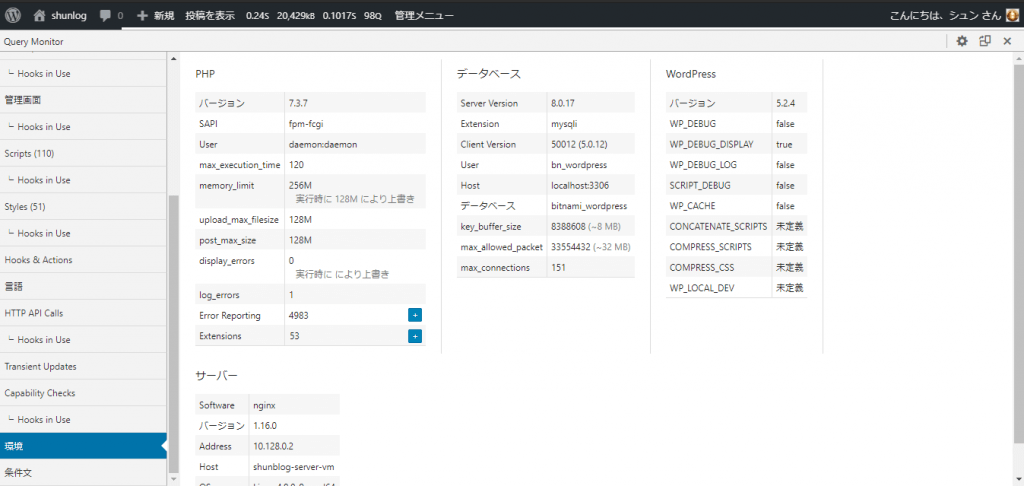Click max_execution_time value 120
1024x486 pixels.
(296, 165)
